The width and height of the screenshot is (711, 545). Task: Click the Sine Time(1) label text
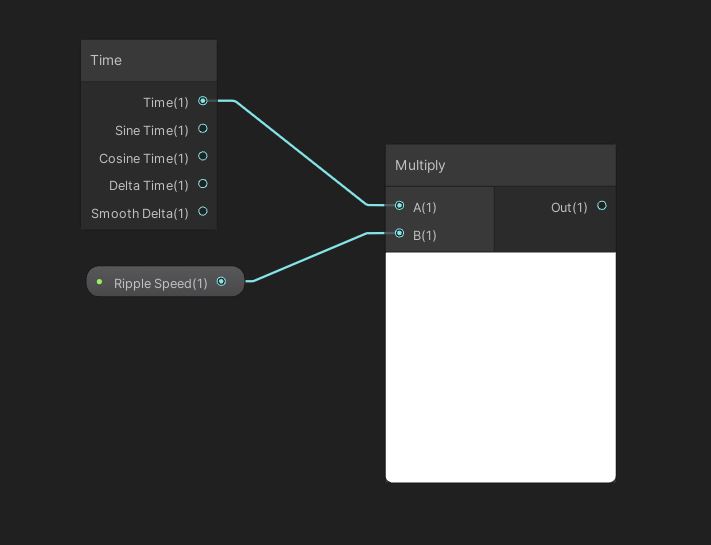[151, 130]
